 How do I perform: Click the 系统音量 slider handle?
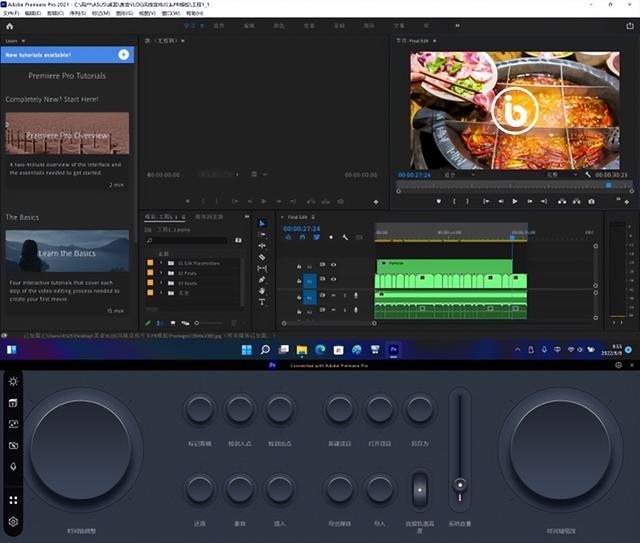click(x=460, y=485)
